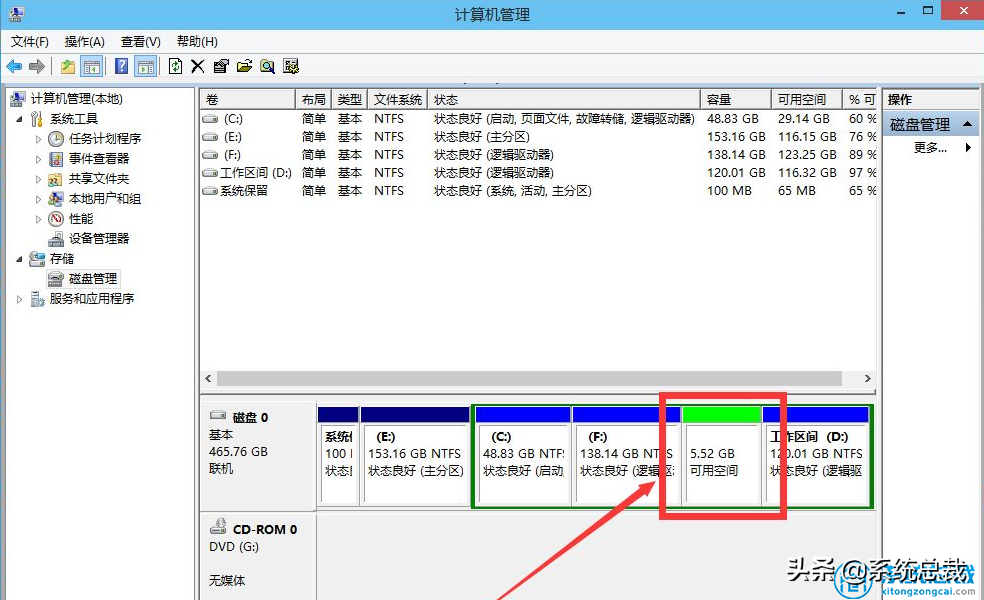Image resolution: width=984 pixels, height=600 pixels.
Task: Click the 本地用户和组 icon
Action: click(56, 199)
